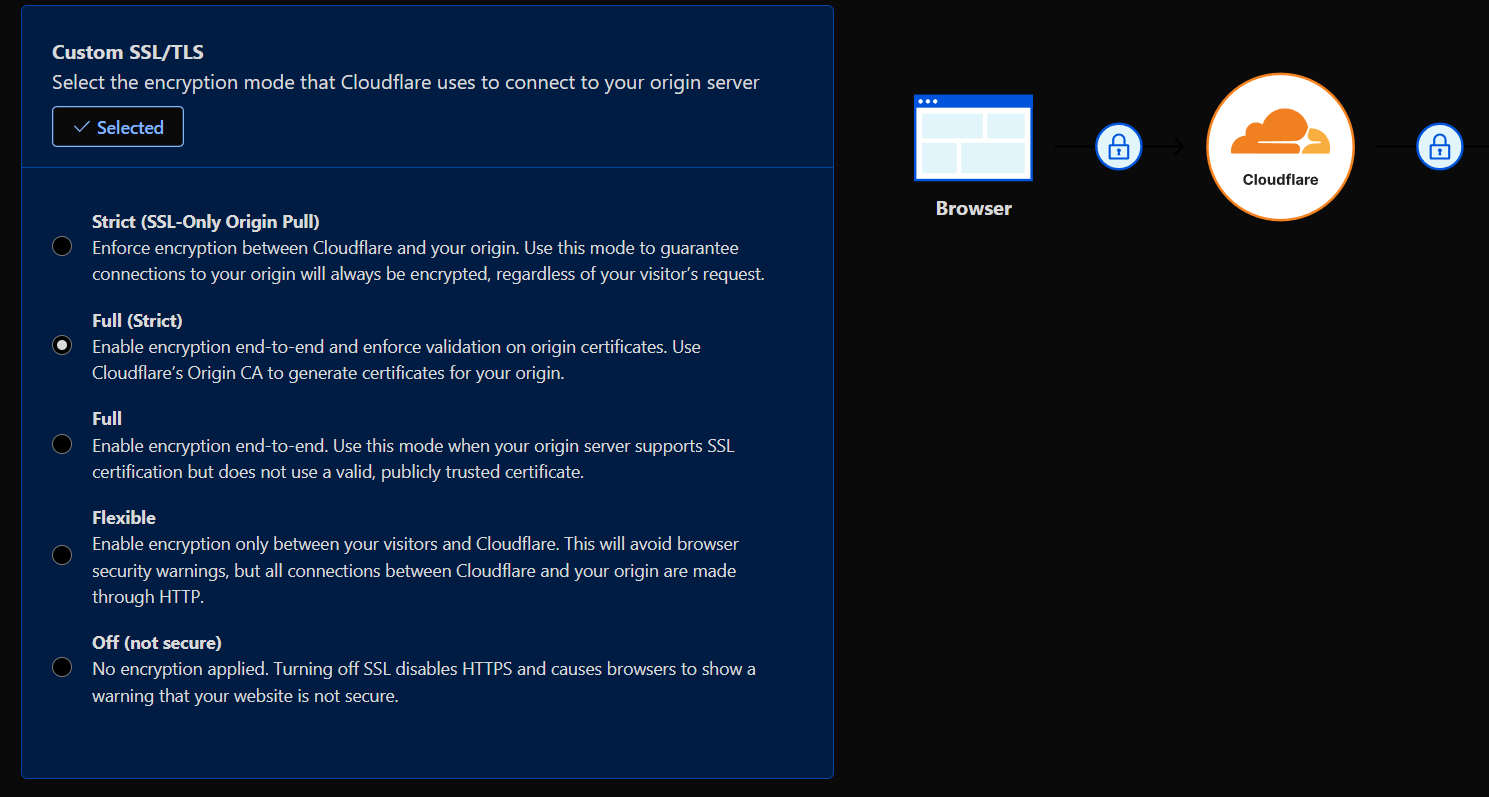Click the Strict (SSL-Only Origin Pull) title
The image size is (1489, 797).
click(x=205, y=221)
